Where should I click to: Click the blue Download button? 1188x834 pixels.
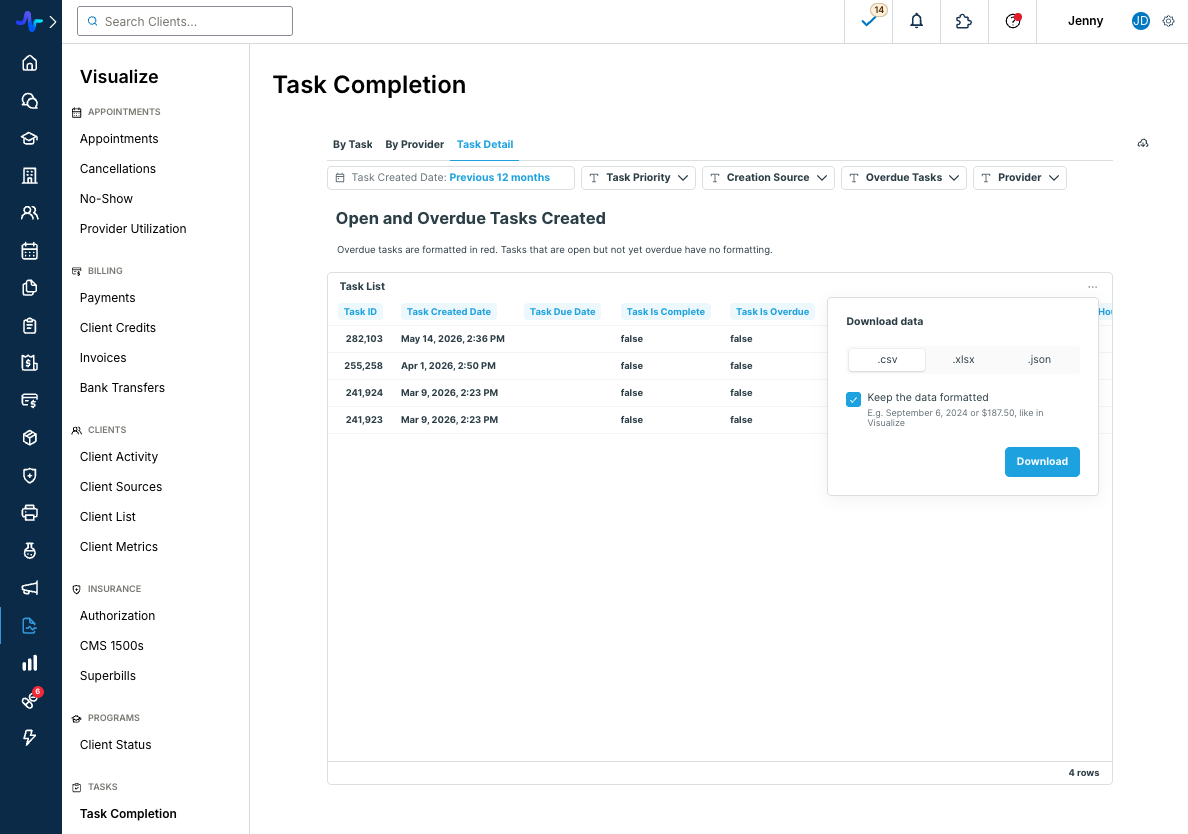pos(1042,462)
